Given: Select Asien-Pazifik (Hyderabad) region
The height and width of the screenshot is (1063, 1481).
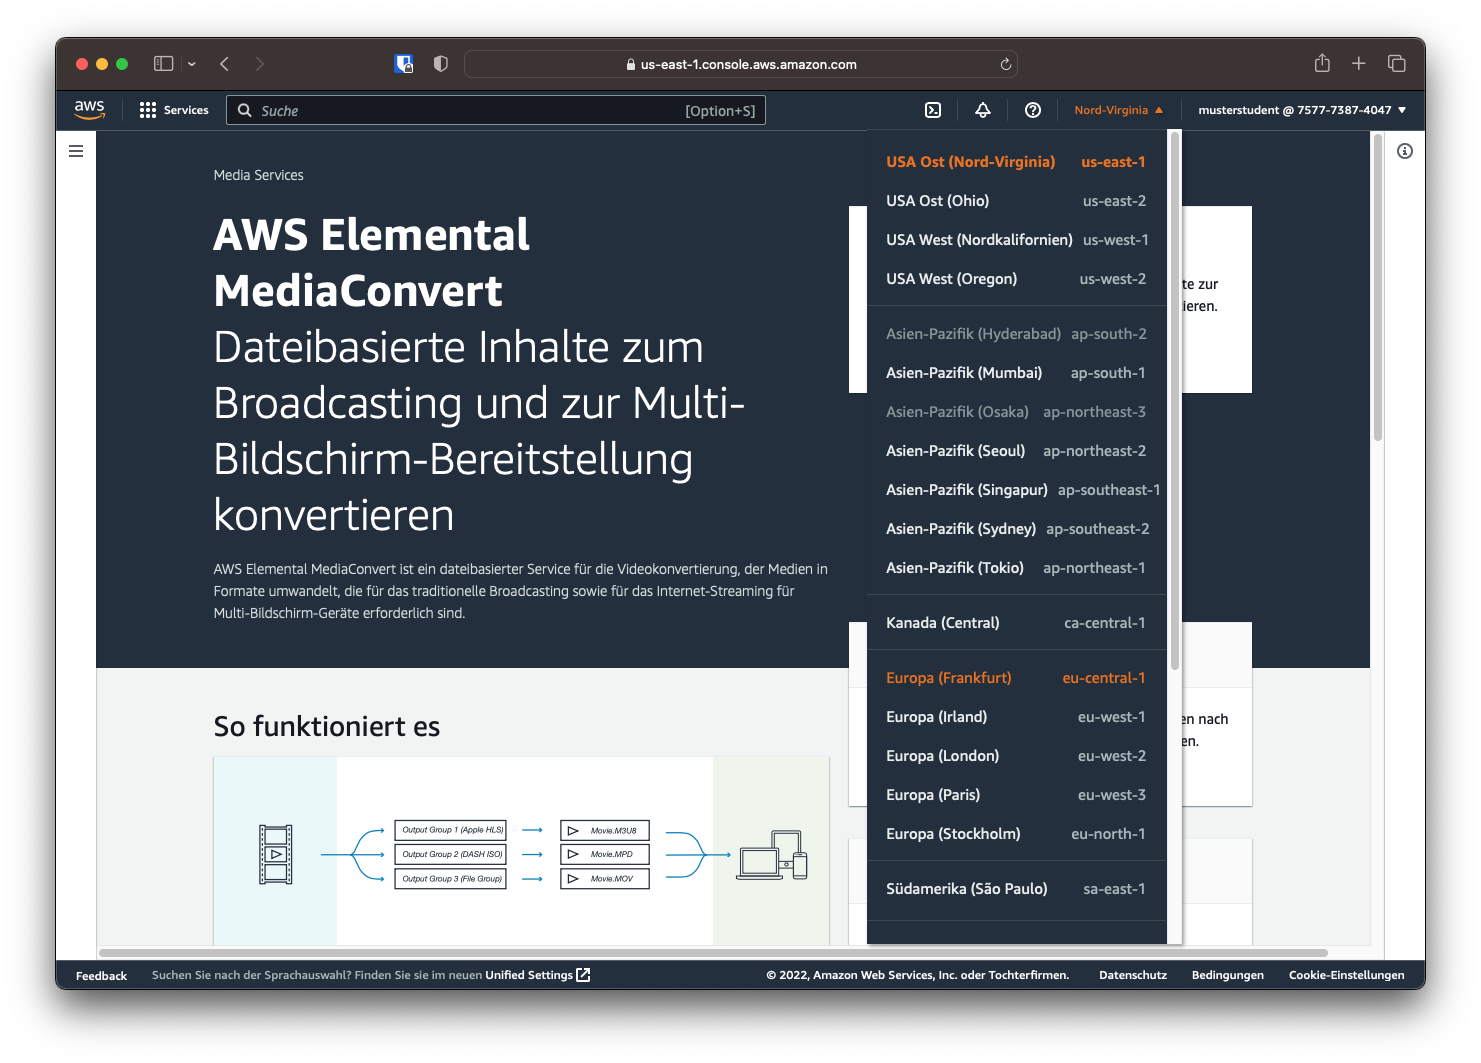Looking at the screenshot, I should [x=1016, y=334].
